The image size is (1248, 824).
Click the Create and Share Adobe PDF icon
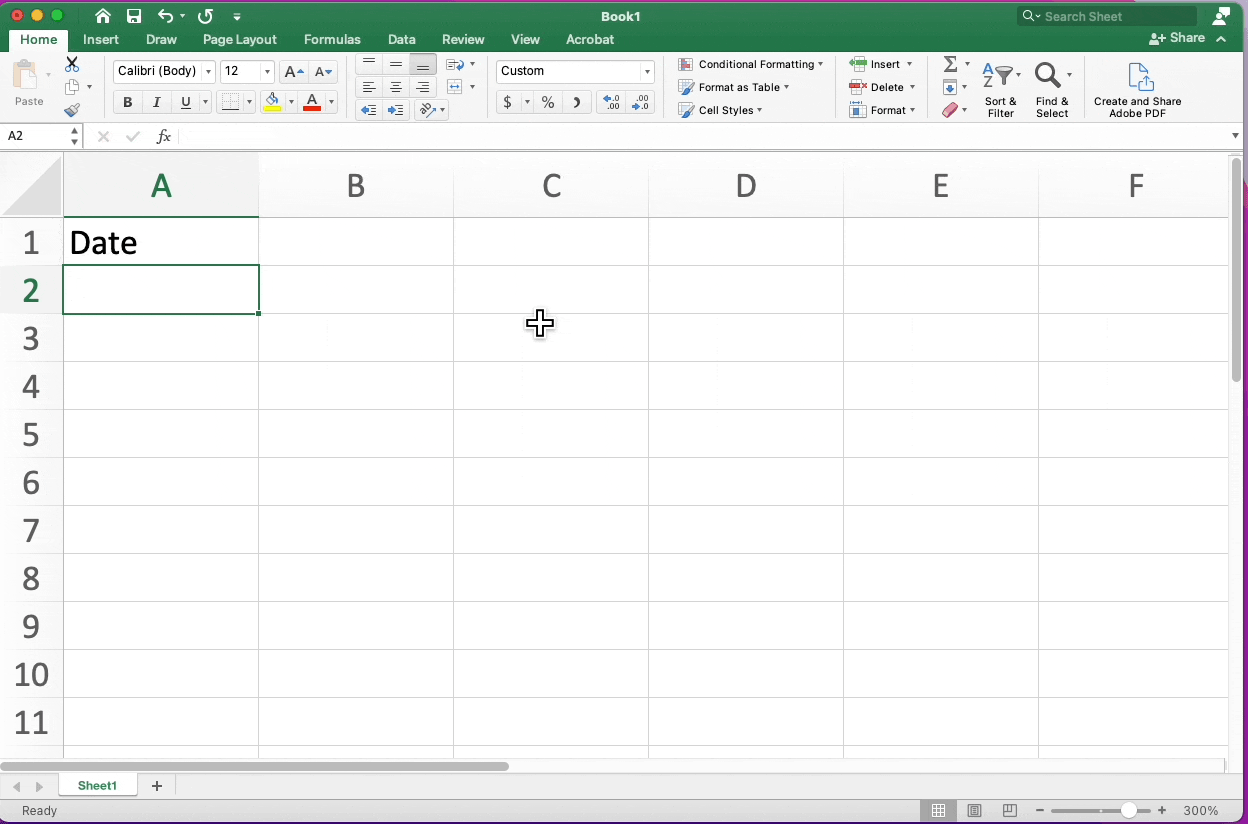pos(1138,78)
